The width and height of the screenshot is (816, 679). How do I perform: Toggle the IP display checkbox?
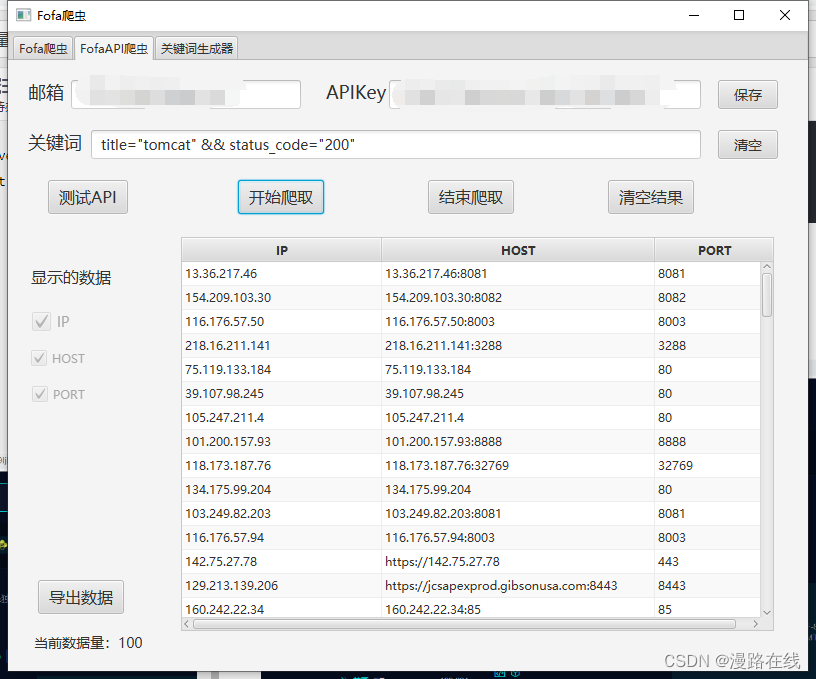tap(41, 322)
